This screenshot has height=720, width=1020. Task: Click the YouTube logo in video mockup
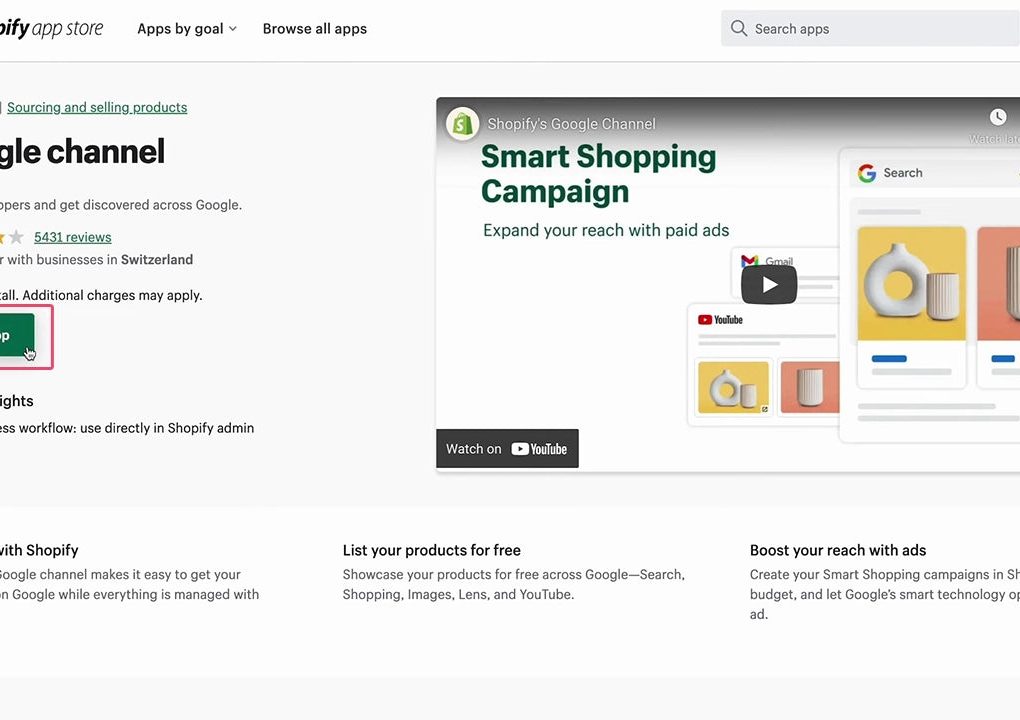pos(720,320)
